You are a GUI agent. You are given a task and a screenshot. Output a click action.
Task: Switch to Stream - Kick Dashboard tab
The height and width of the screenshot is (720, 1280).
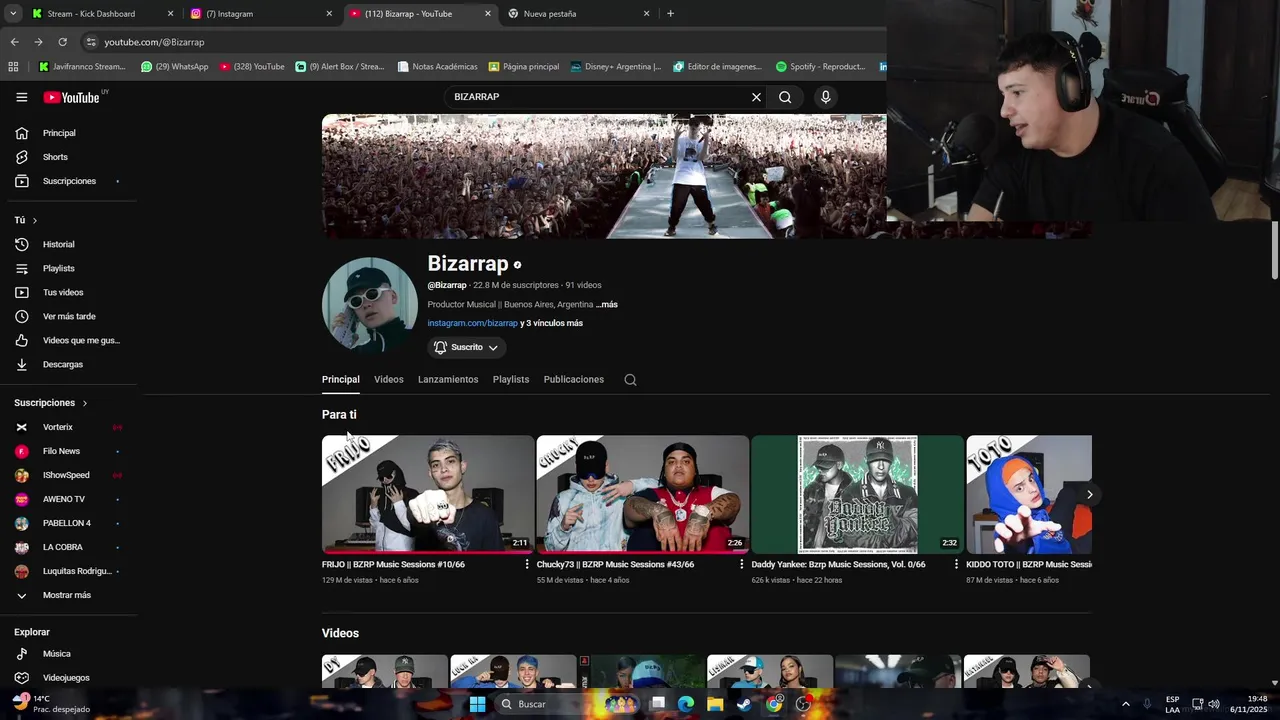tap(102, 14)
